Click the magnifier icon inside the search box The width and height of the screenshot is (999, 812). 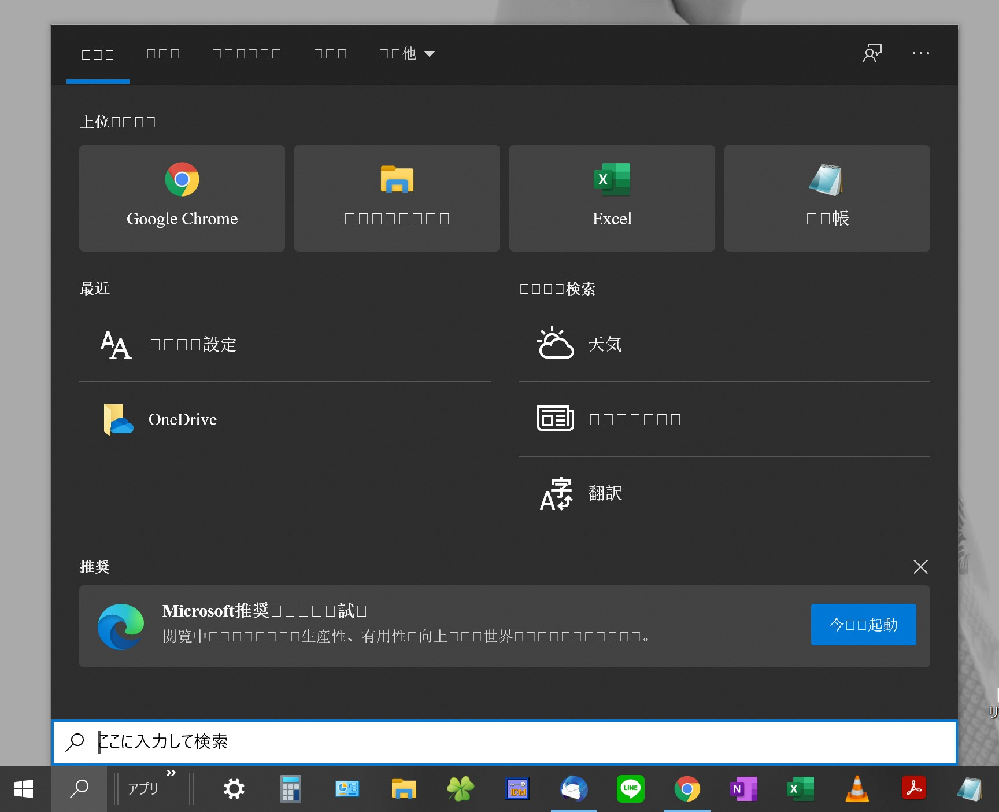[75, 741]
